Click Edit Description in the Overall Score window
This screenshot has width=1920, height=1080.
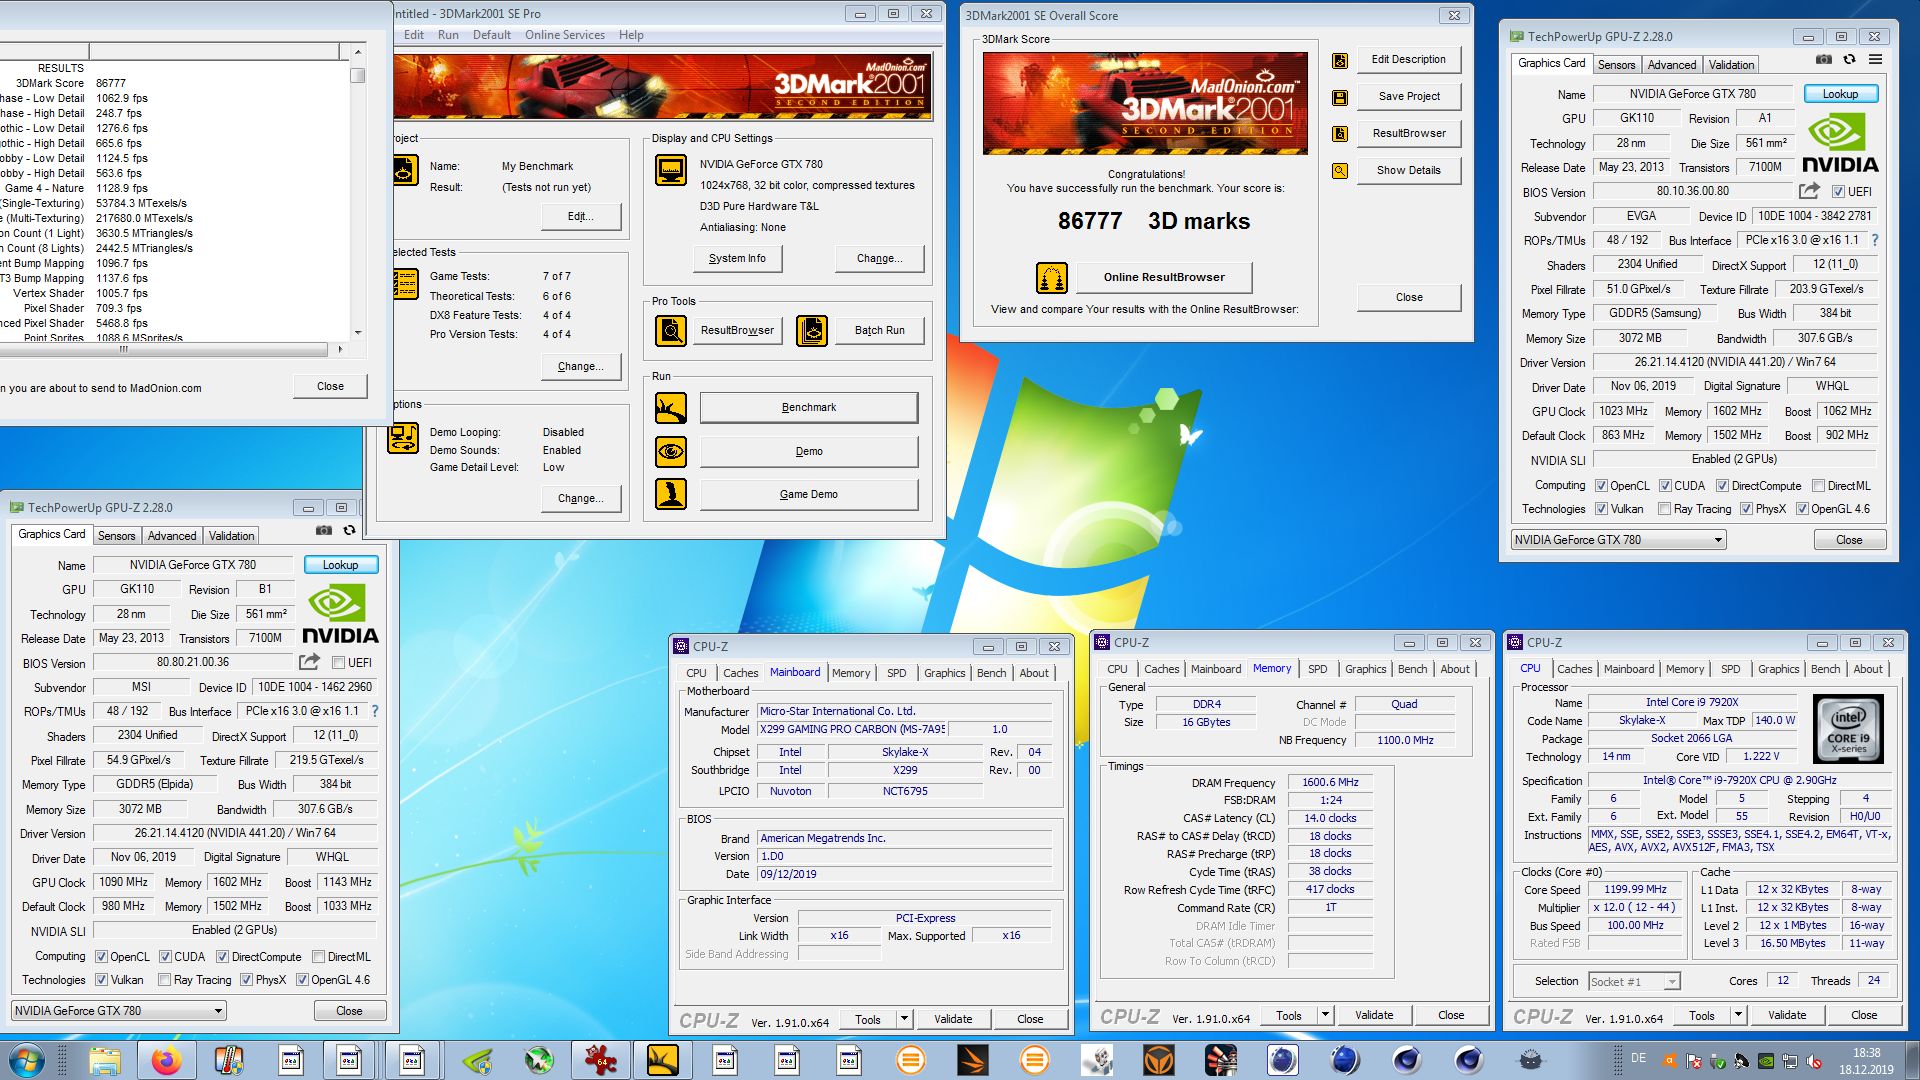(1408, 60)
